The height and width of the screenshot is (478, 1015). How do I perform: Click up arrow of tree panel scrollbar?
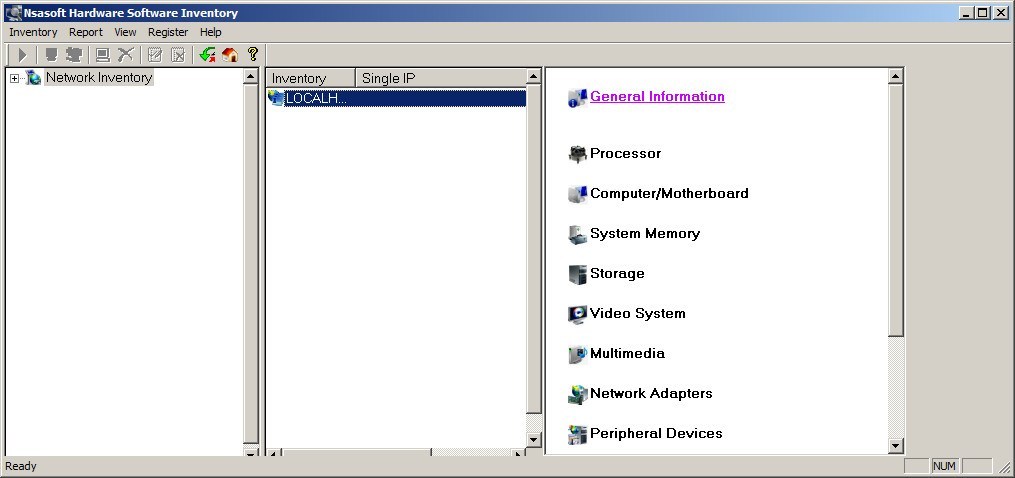(x=251, y=76)
